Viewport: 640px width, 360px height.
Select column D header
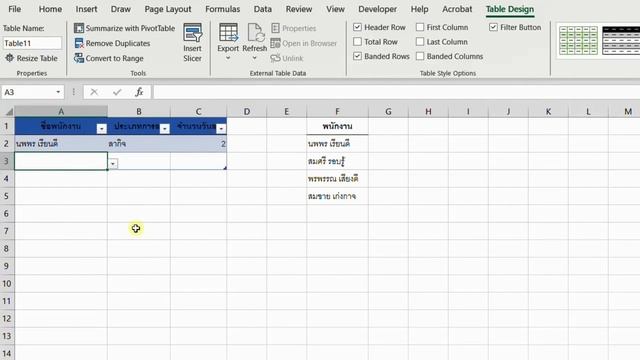247,111
